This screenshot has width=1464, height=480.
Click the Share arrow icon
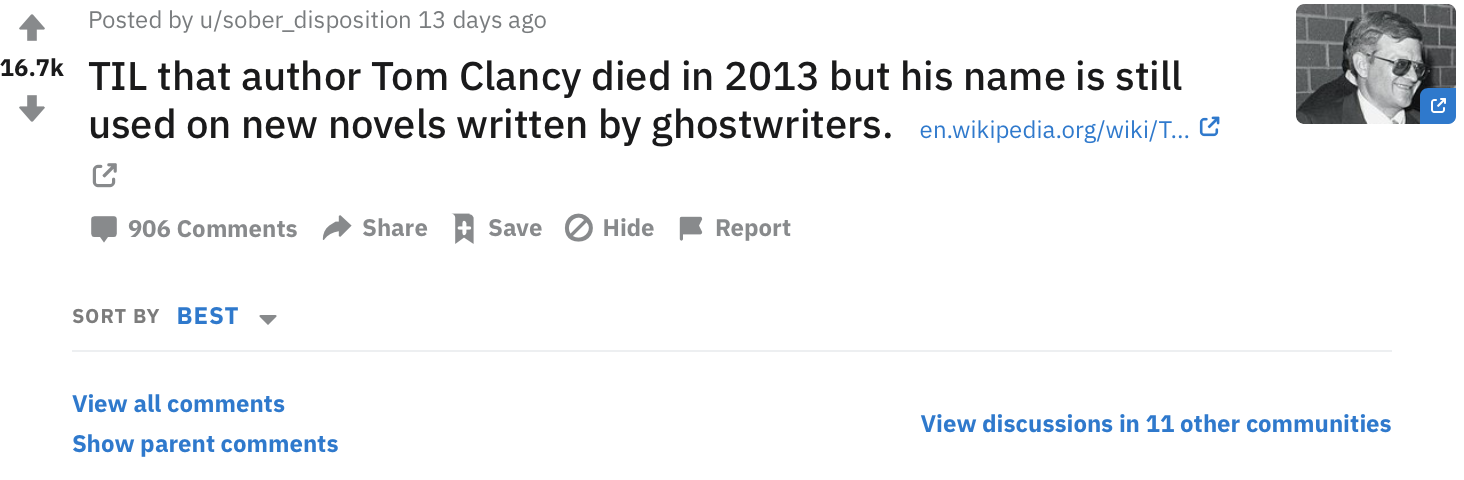[337, 228]
